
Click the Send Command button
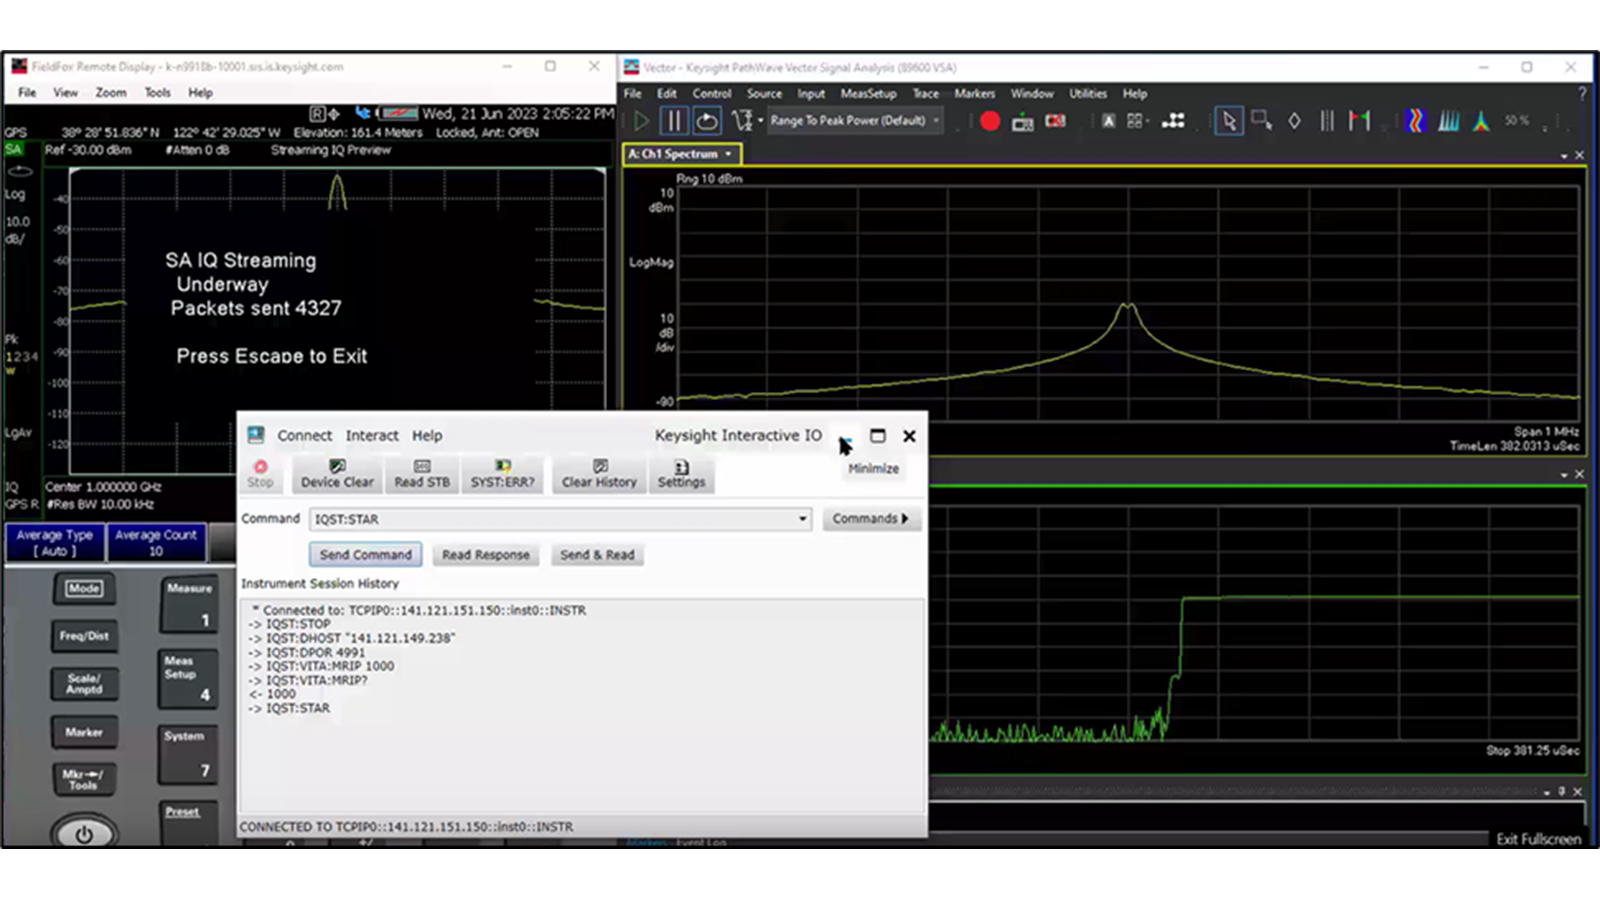coord(365,555)
